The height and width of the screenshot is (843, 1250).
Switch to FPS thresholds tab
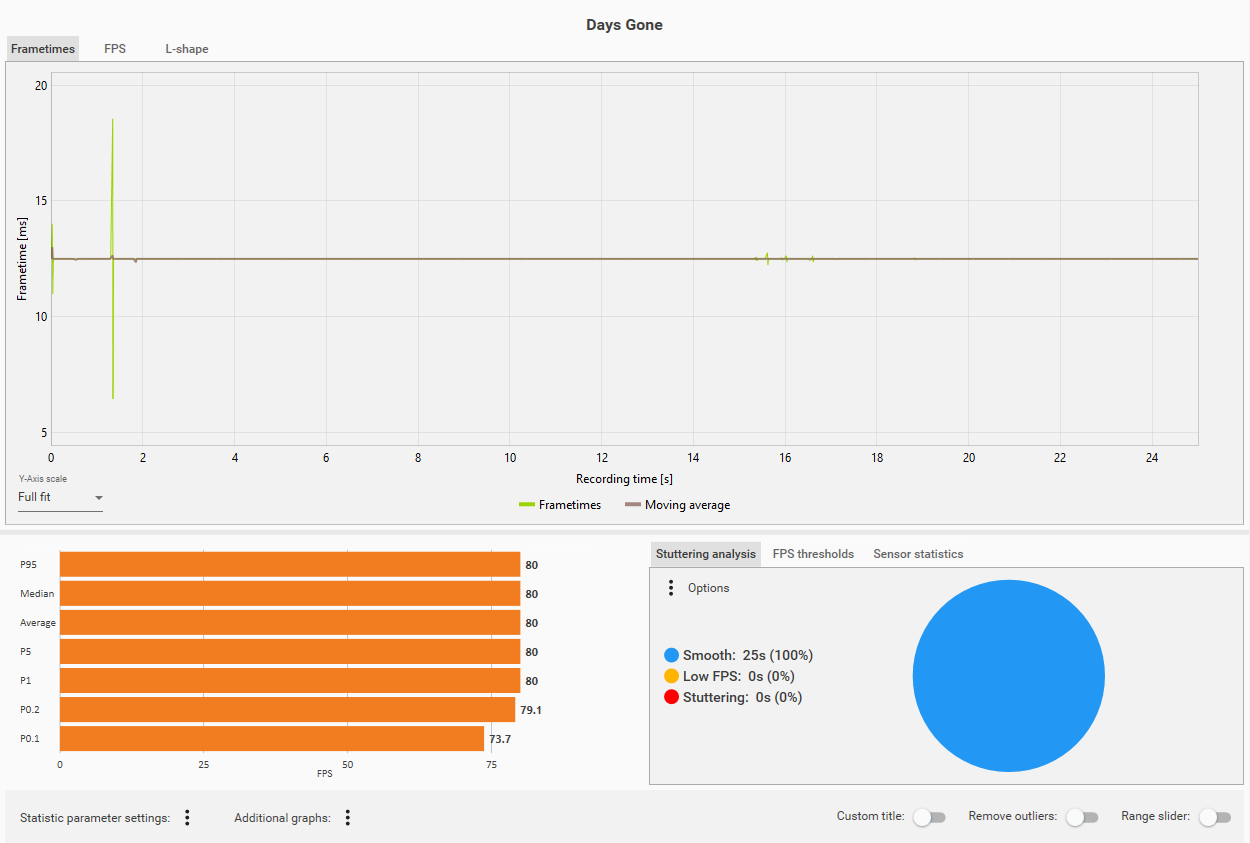tap(813, 554)
